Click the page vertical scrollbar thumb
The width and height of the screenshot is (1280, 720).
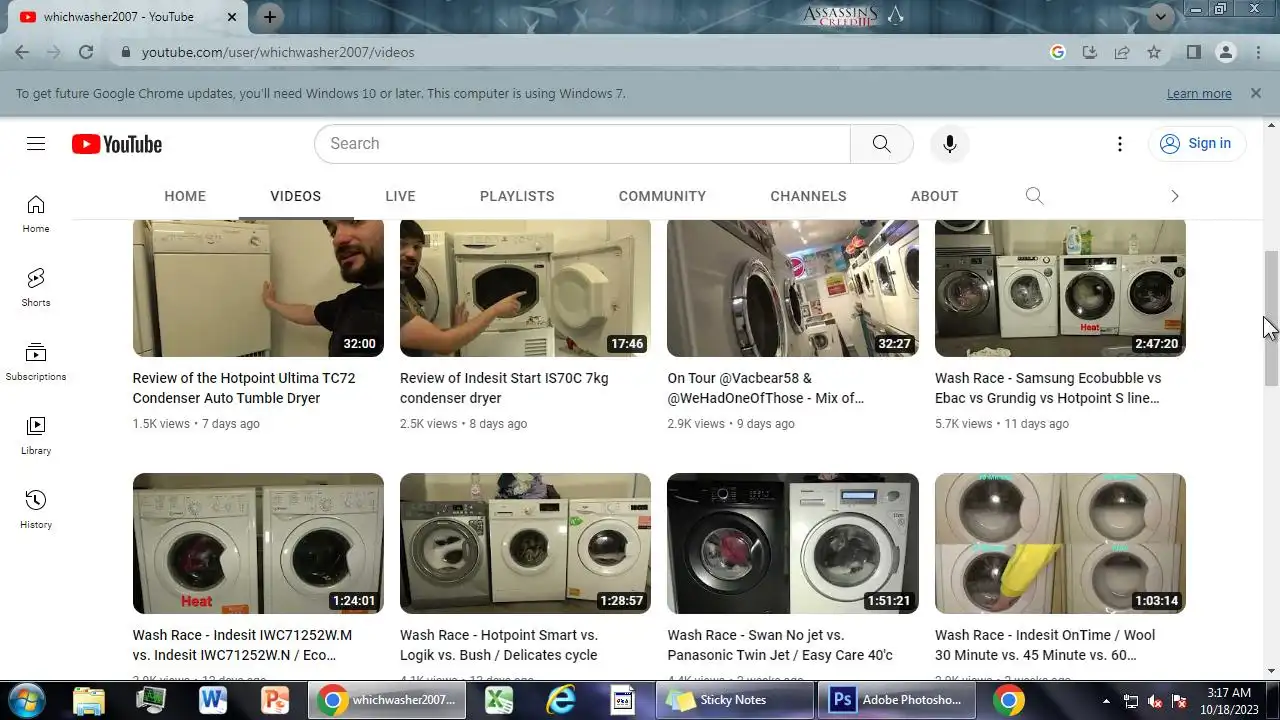(1271, 317)
